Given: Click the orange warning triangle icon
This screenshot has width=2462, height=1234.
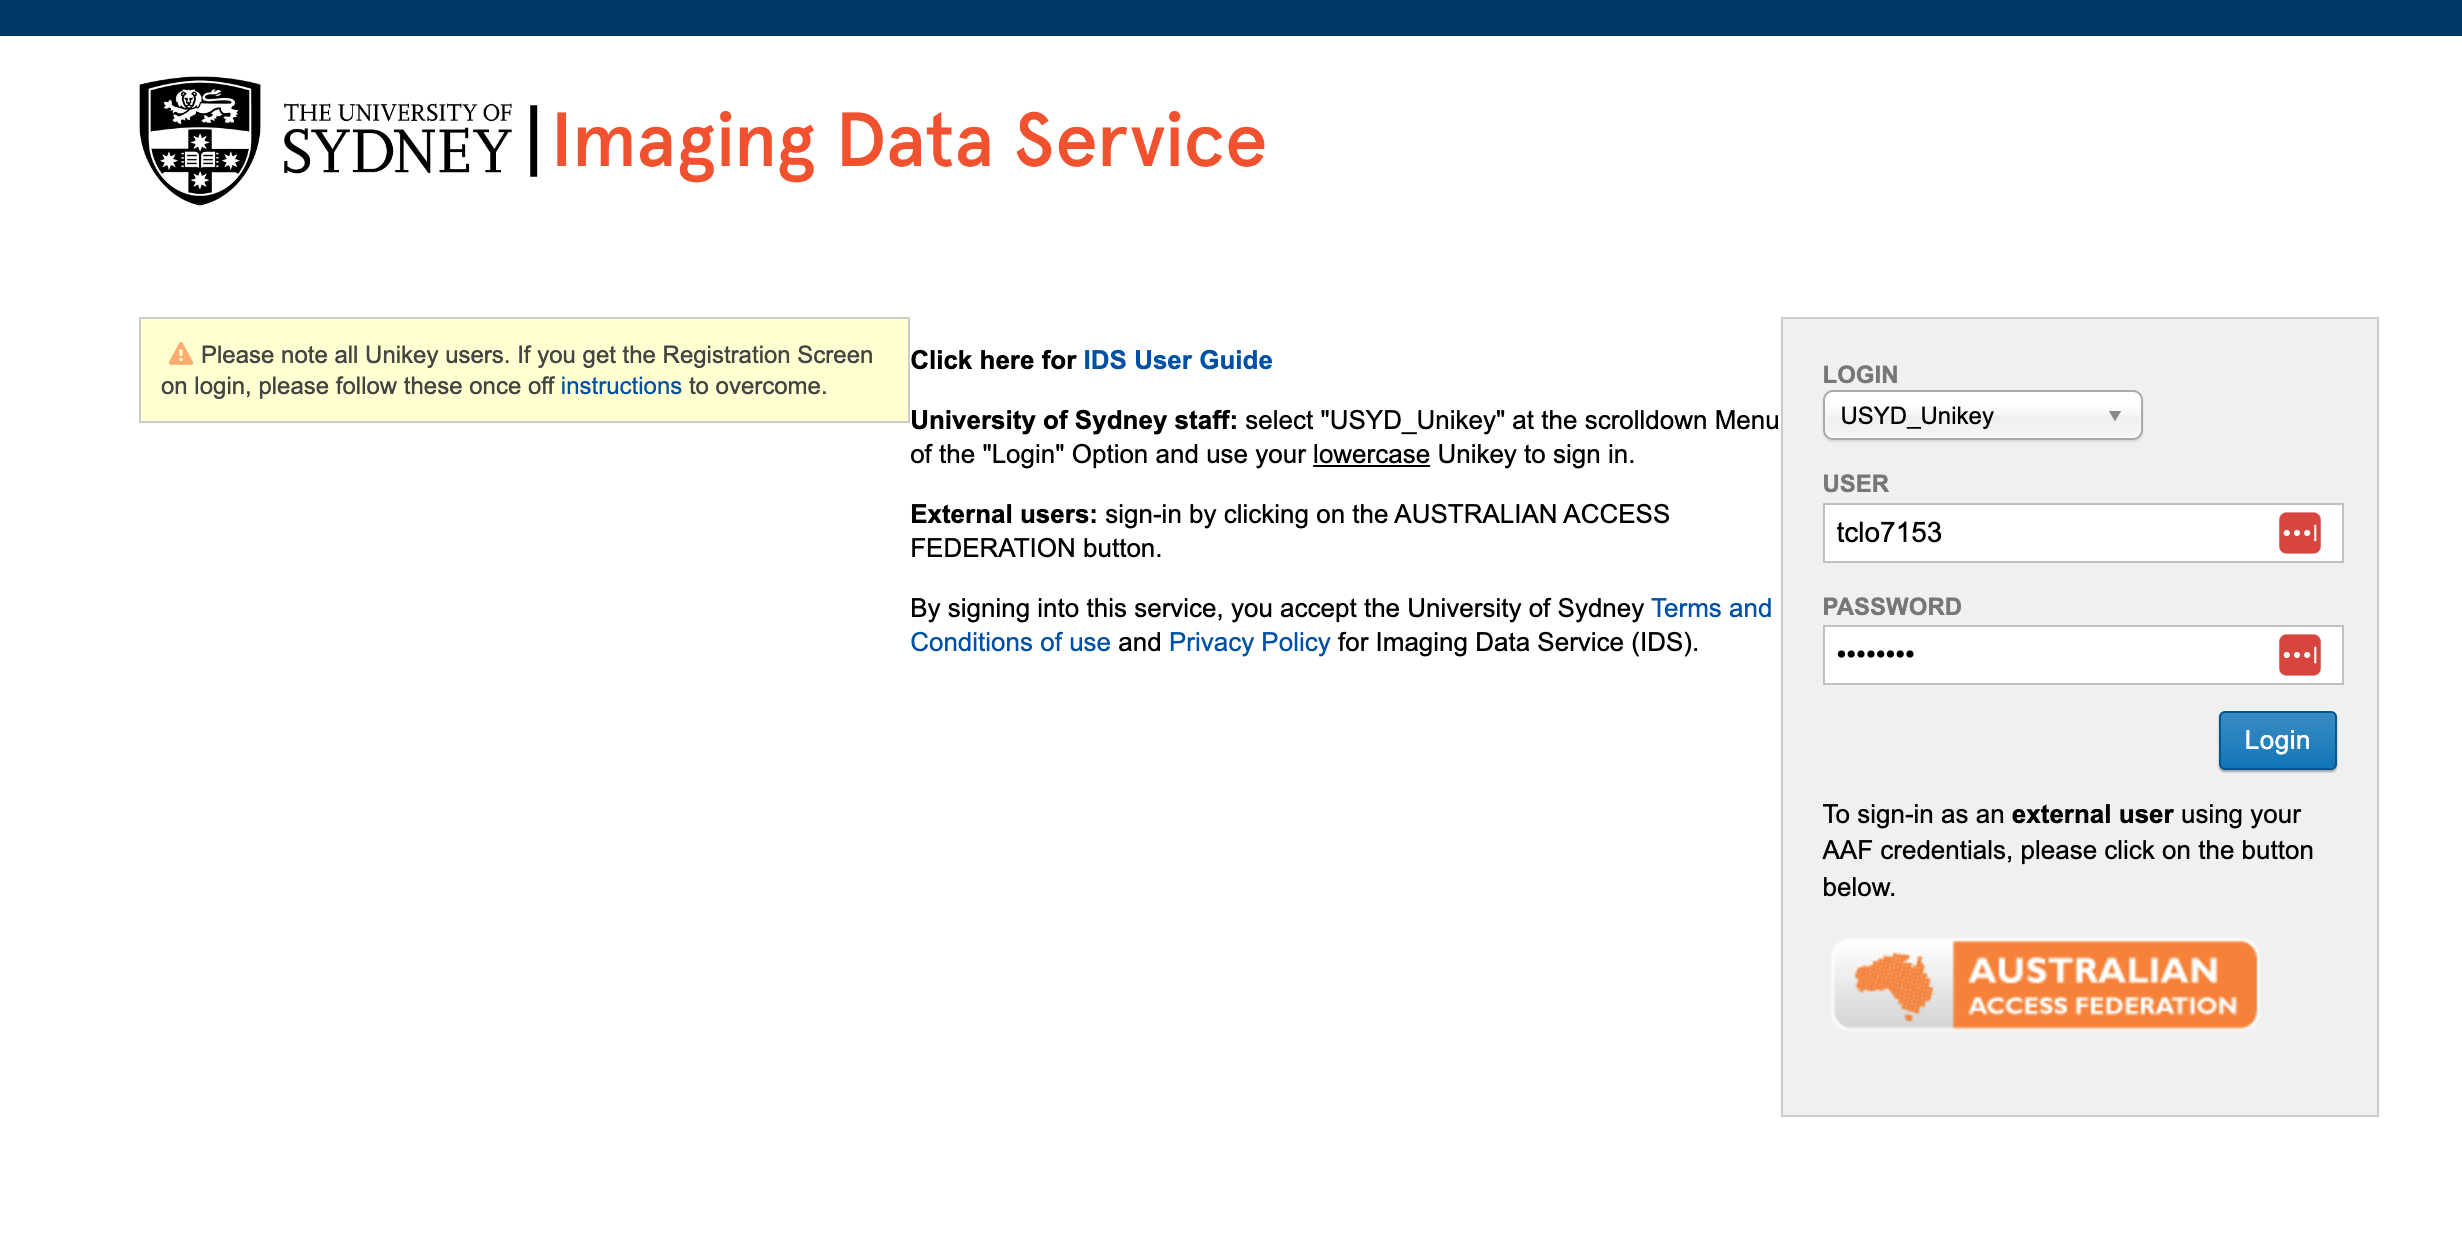Looking at the screenshot, I should [180, 354].
